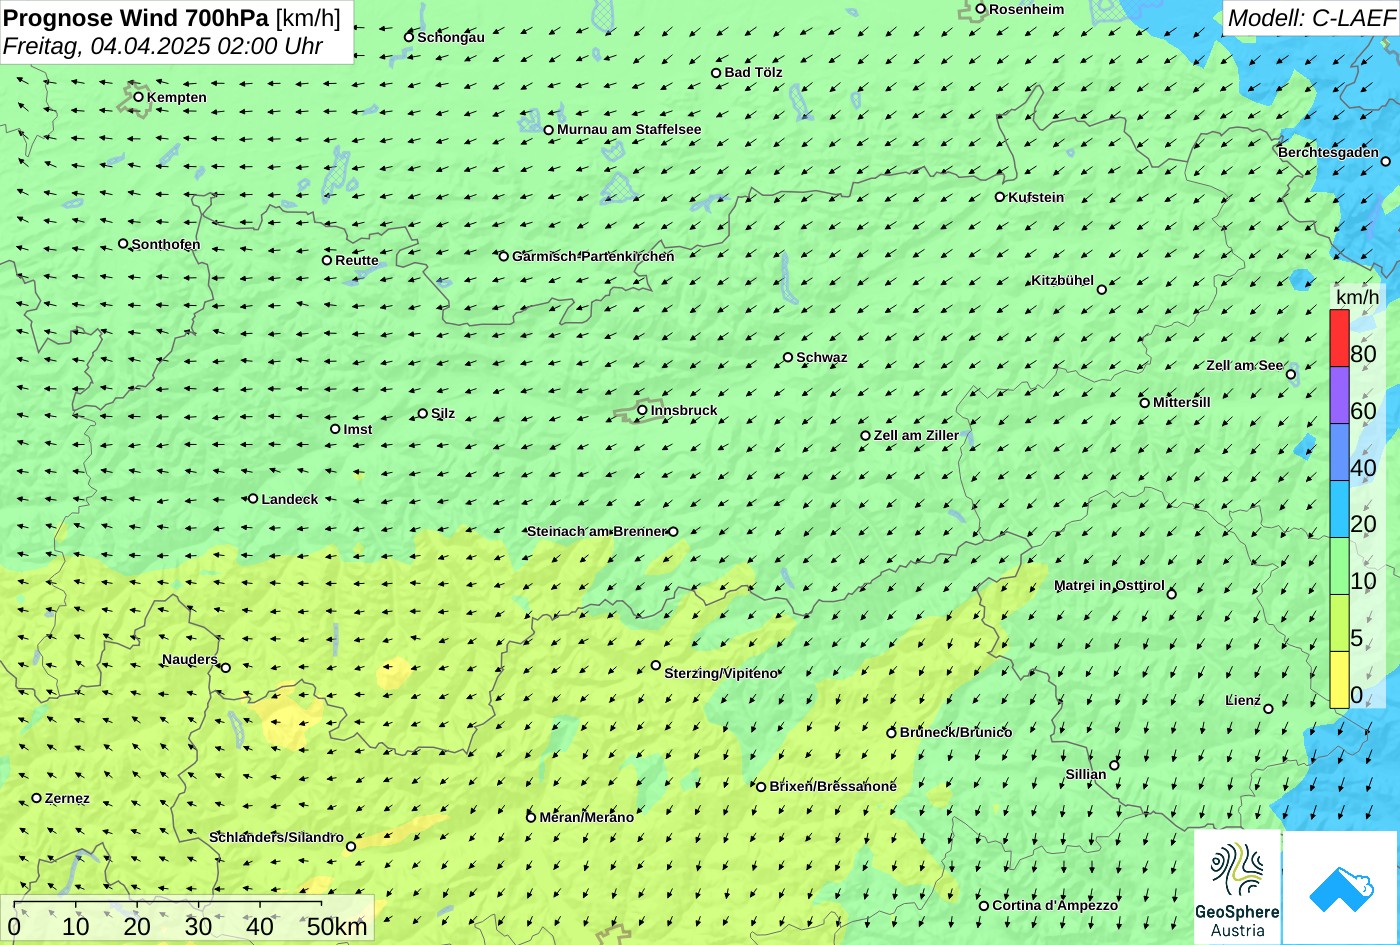Click the Nauders location dot

(226, 668)
